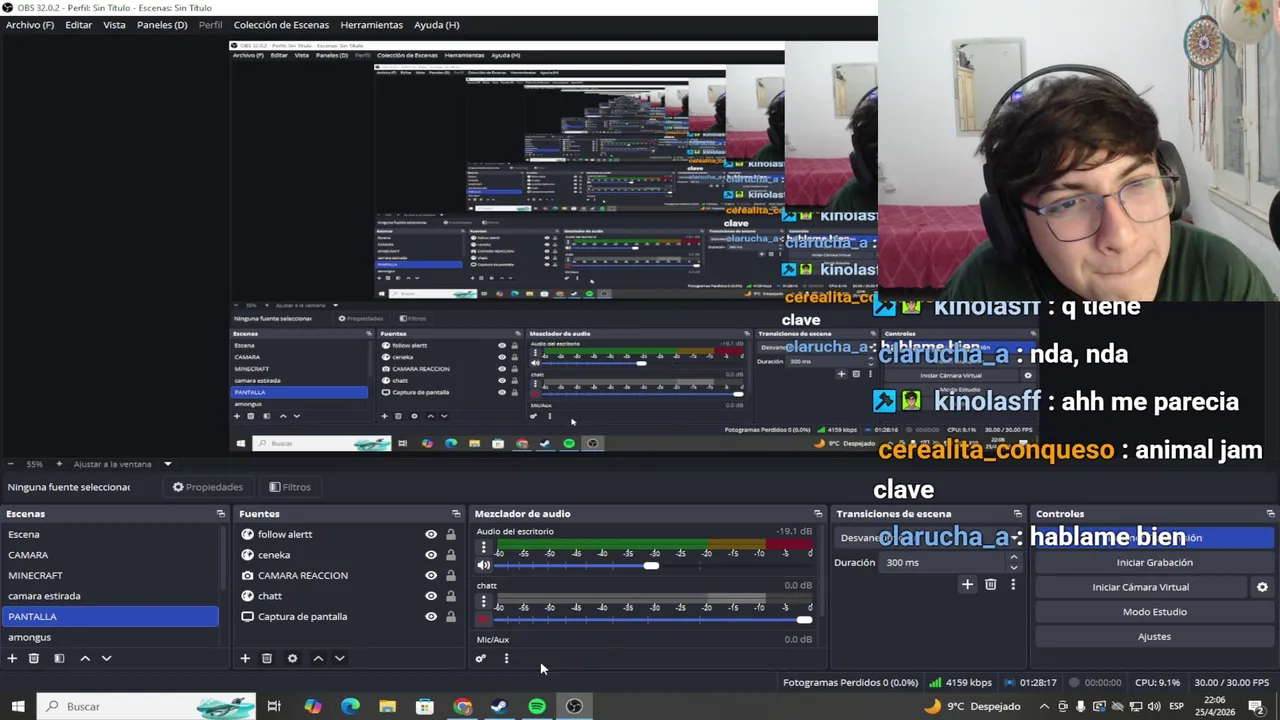The image size is (1280, 720).
Task: Pop out the Controles dock panel
Action: 1272,514
